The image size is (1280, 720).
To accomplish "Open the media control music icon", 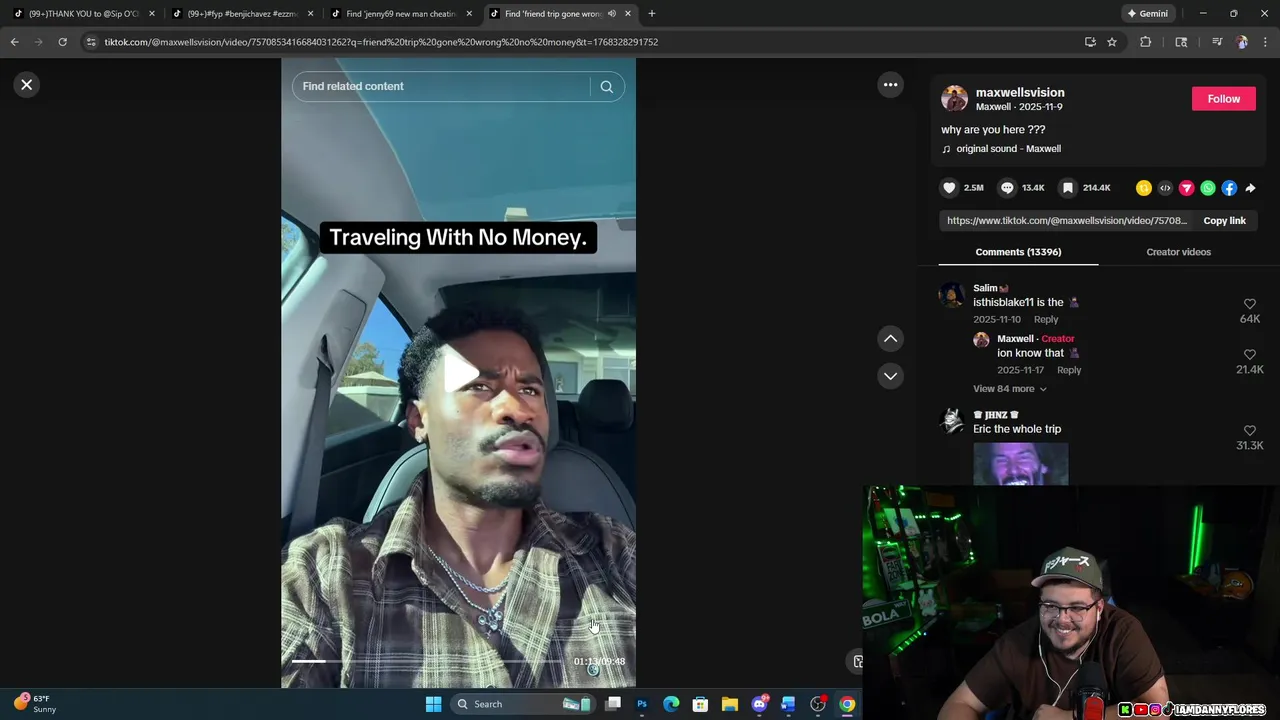I will (1217, 42).
